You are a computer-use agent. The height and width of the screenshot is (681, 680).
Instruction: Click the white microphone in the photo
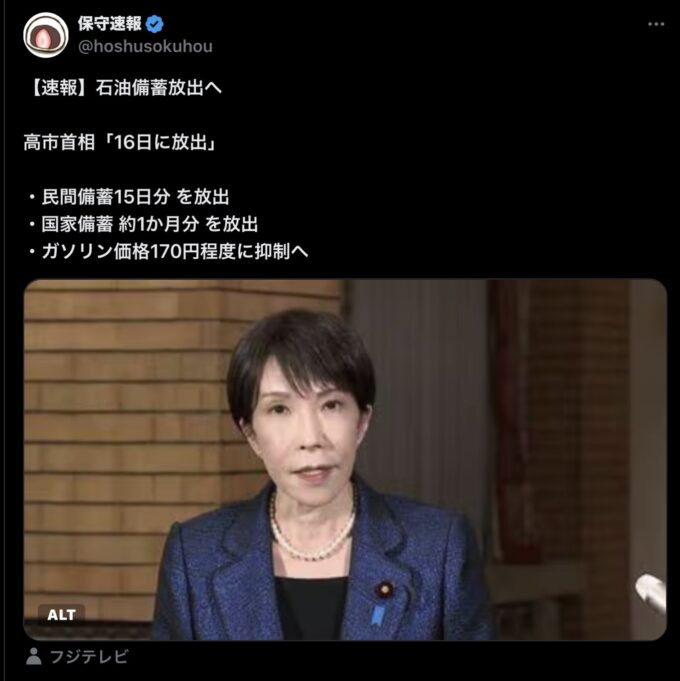pyautogui.click(x=650, y=592)
